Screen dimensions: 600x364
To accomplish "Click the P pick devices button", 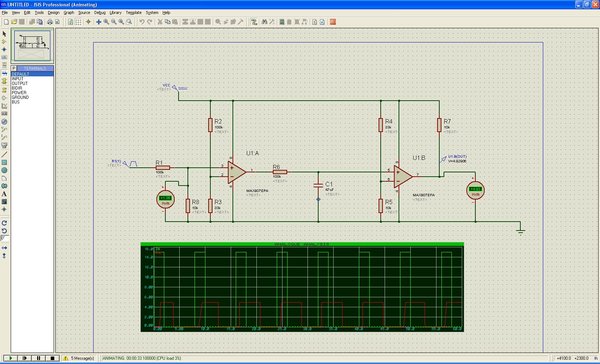I will click(14, 69).
